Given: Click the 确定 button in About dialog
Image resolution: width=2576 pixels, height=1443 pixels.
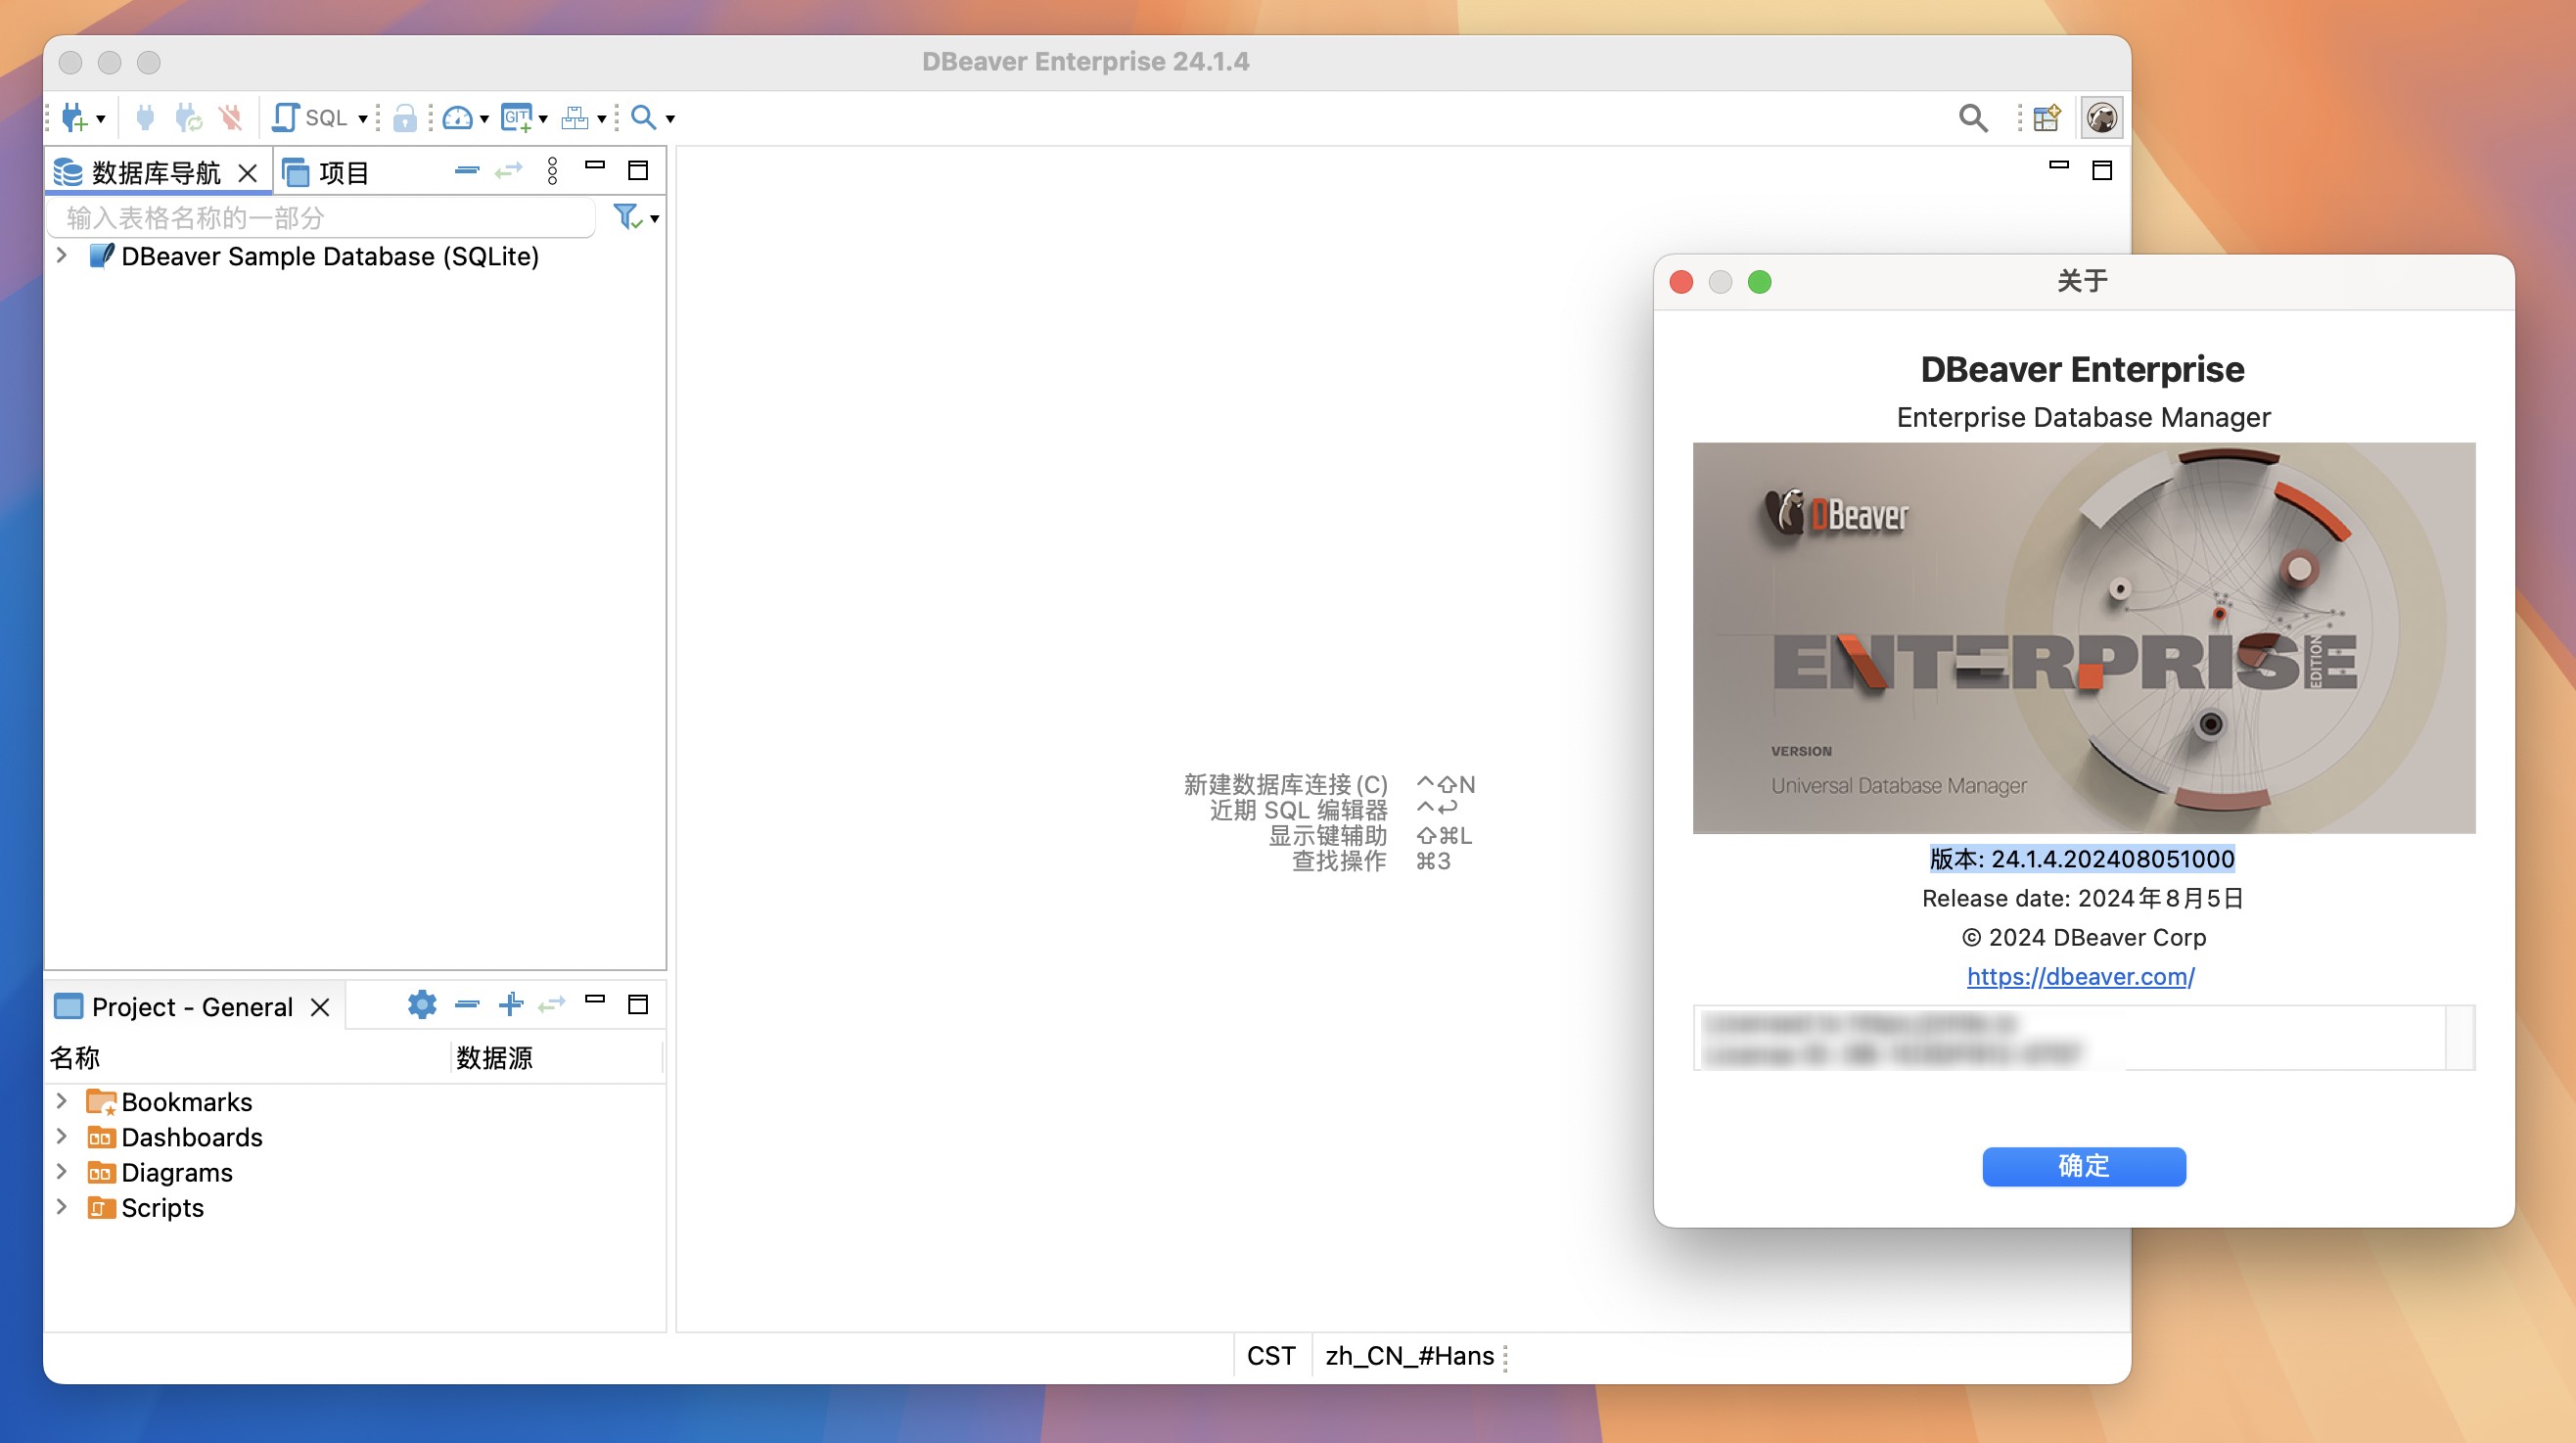Looking at the screenshot, I should 2084,1166.
